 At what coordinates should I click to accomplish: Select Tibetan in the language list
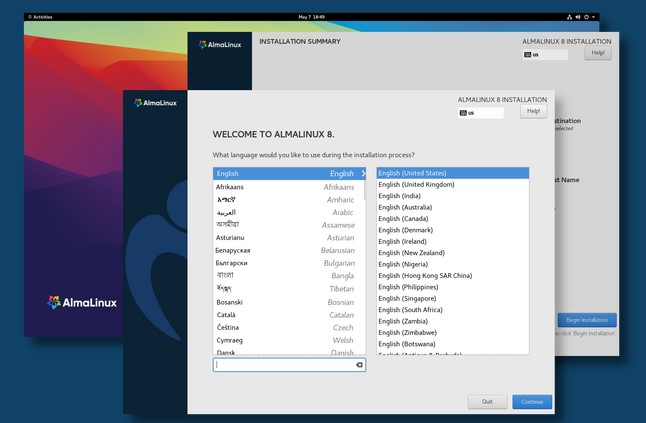click(288, 289)
